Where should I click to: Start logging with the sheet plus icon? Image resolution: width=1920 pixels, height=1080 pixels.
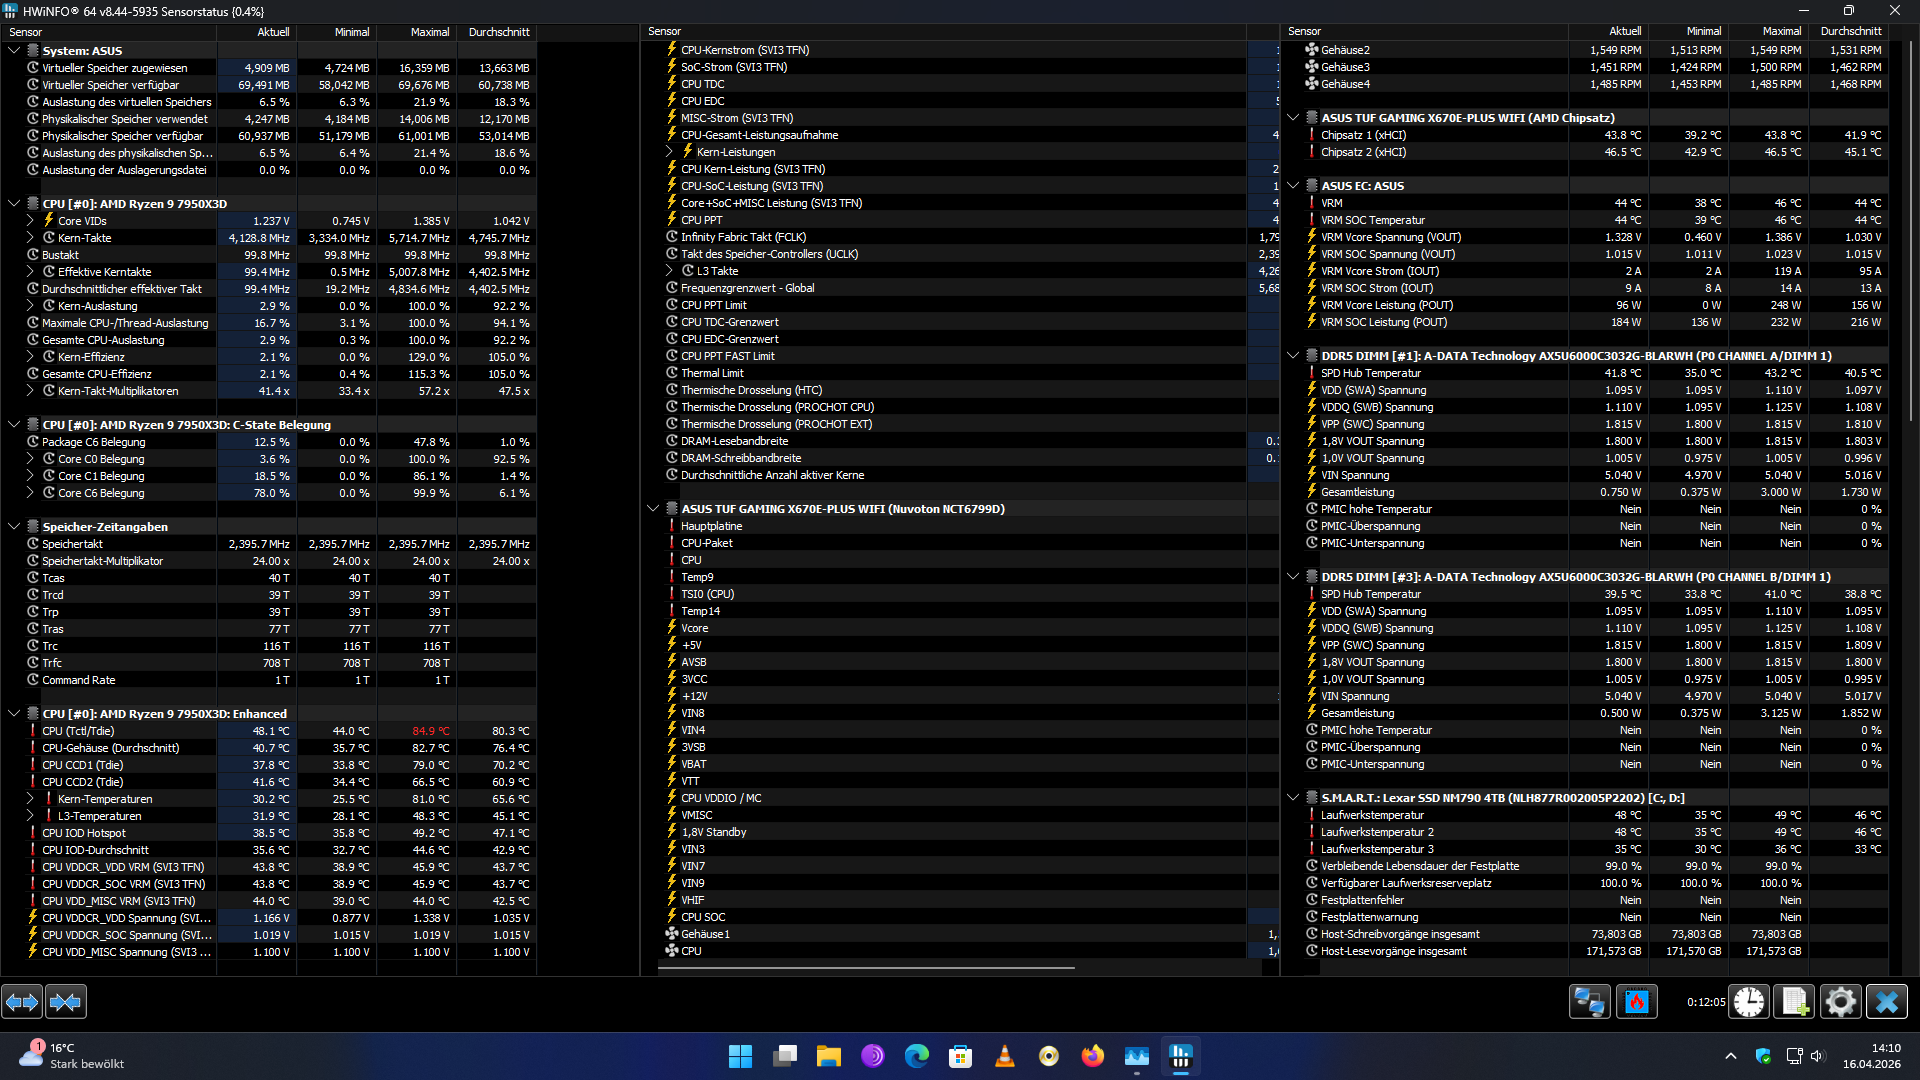[1794, 1001]
